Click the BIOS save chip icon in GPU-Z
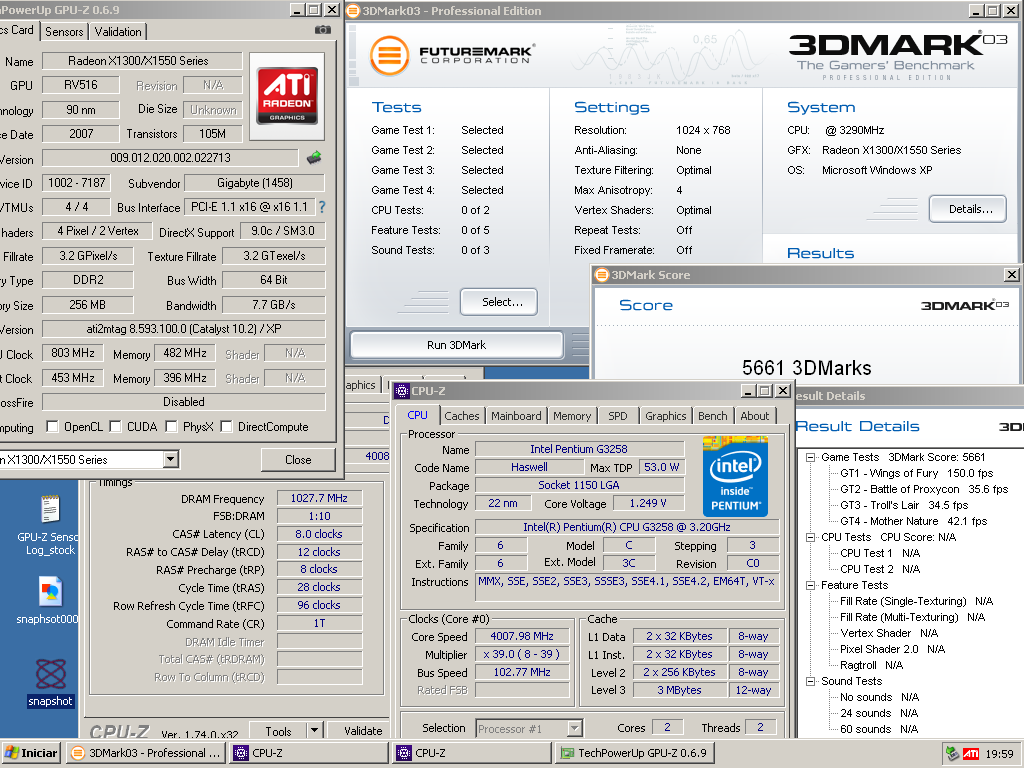Image resolution: width=1024 pixels, height=768 pixels. coord(314,157)
